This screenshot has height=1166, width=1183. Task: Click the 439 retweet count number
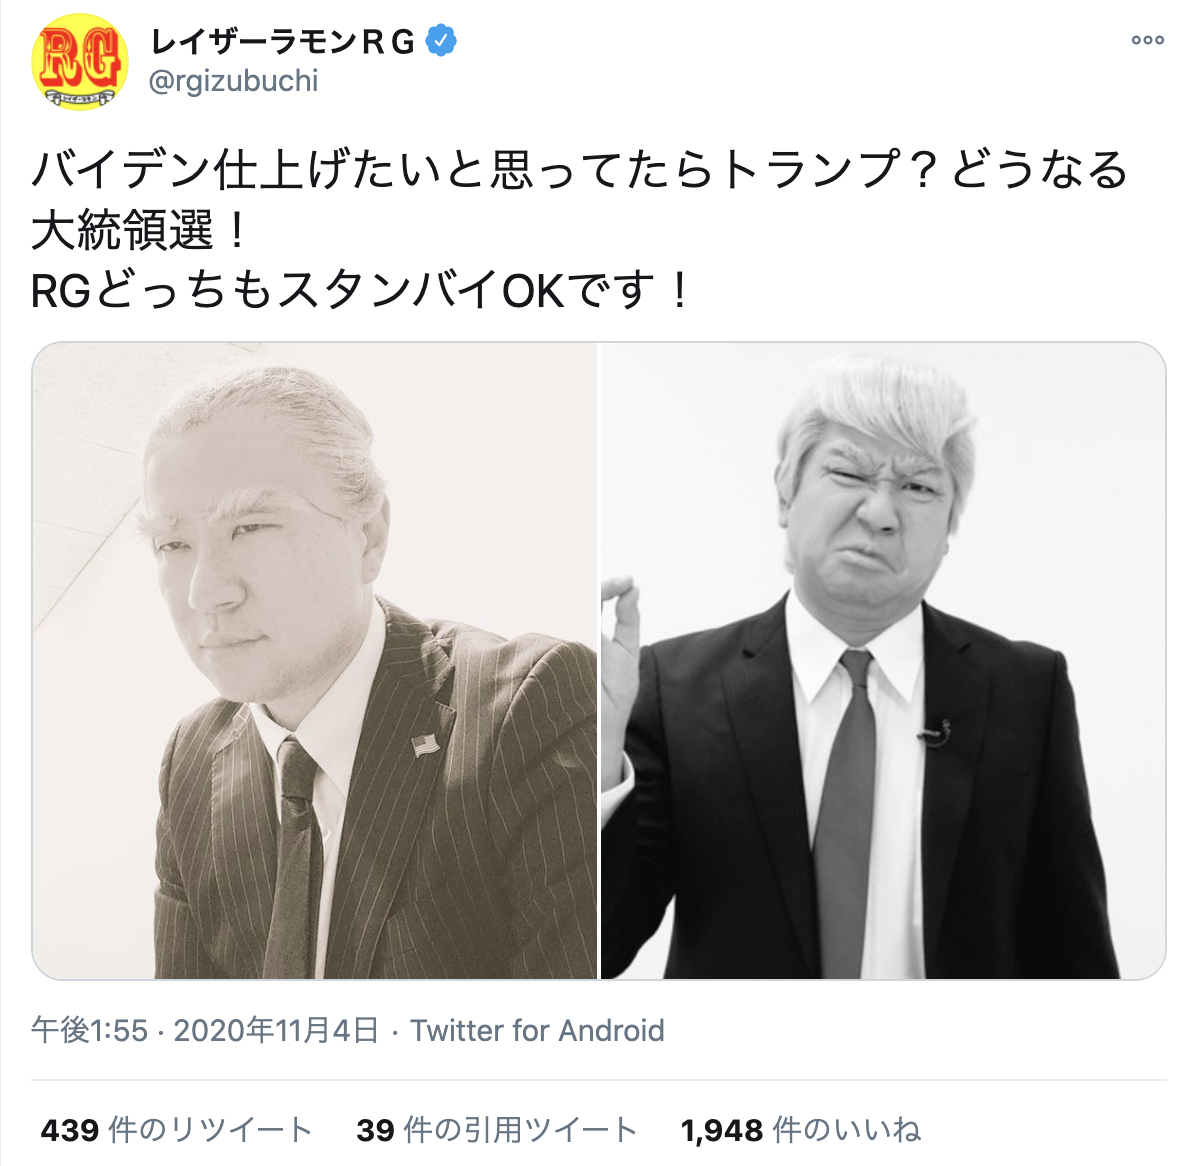coord(69,1131)
